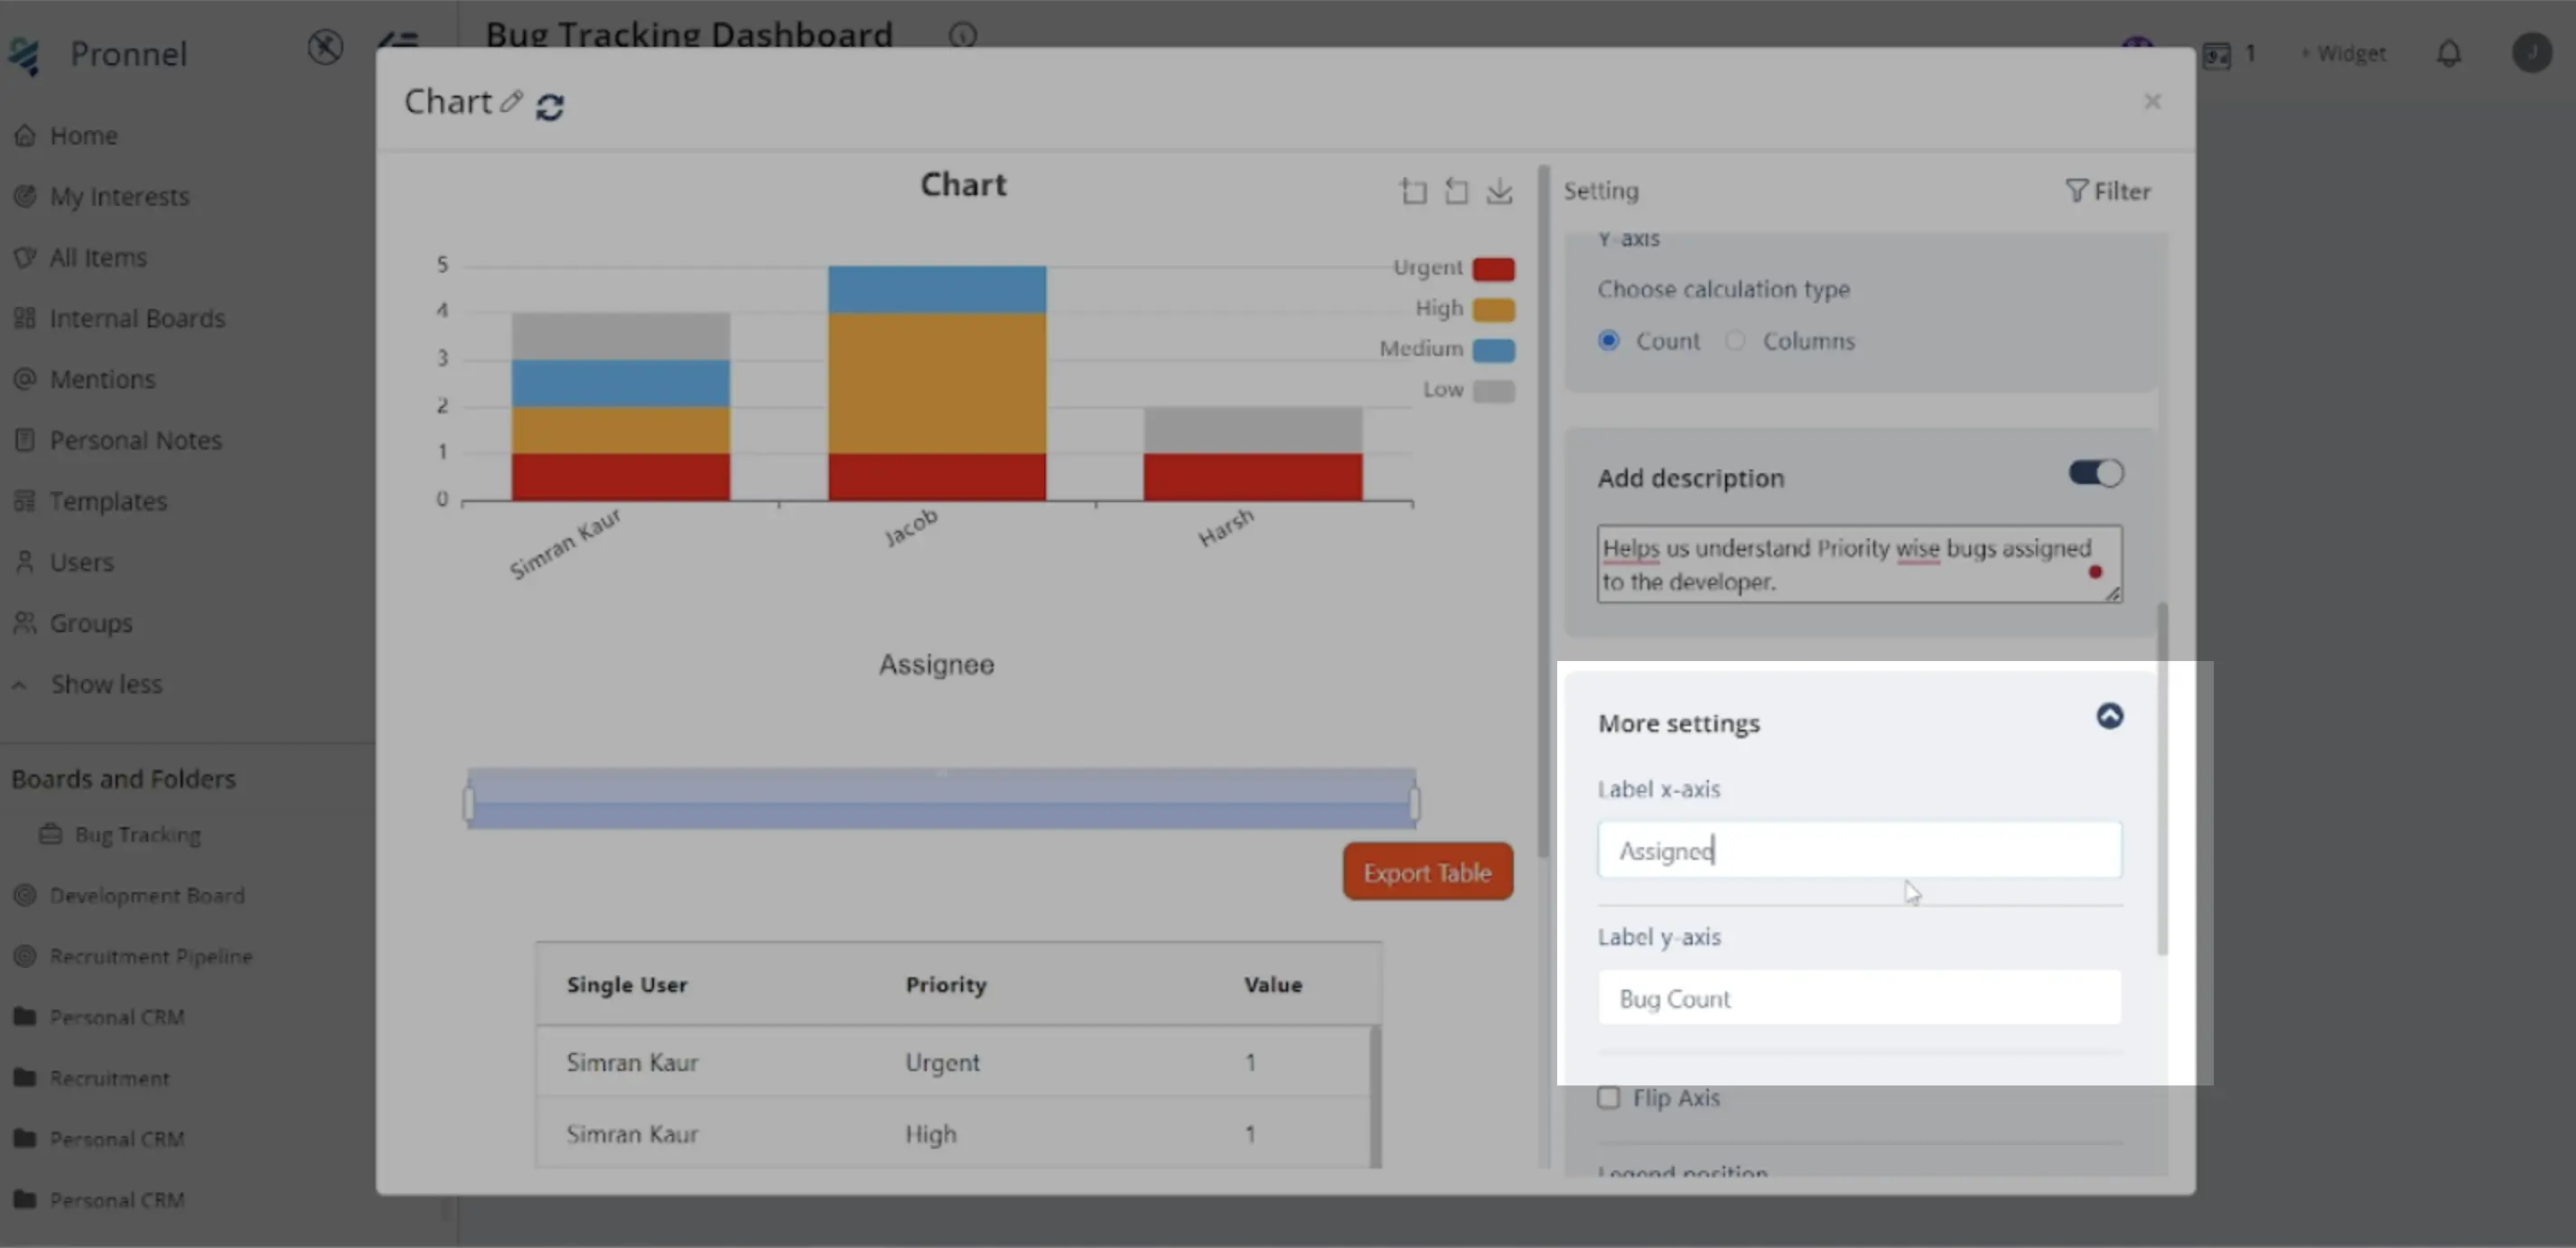
Task: Open the Development Board
Action: tap(146, 895)
